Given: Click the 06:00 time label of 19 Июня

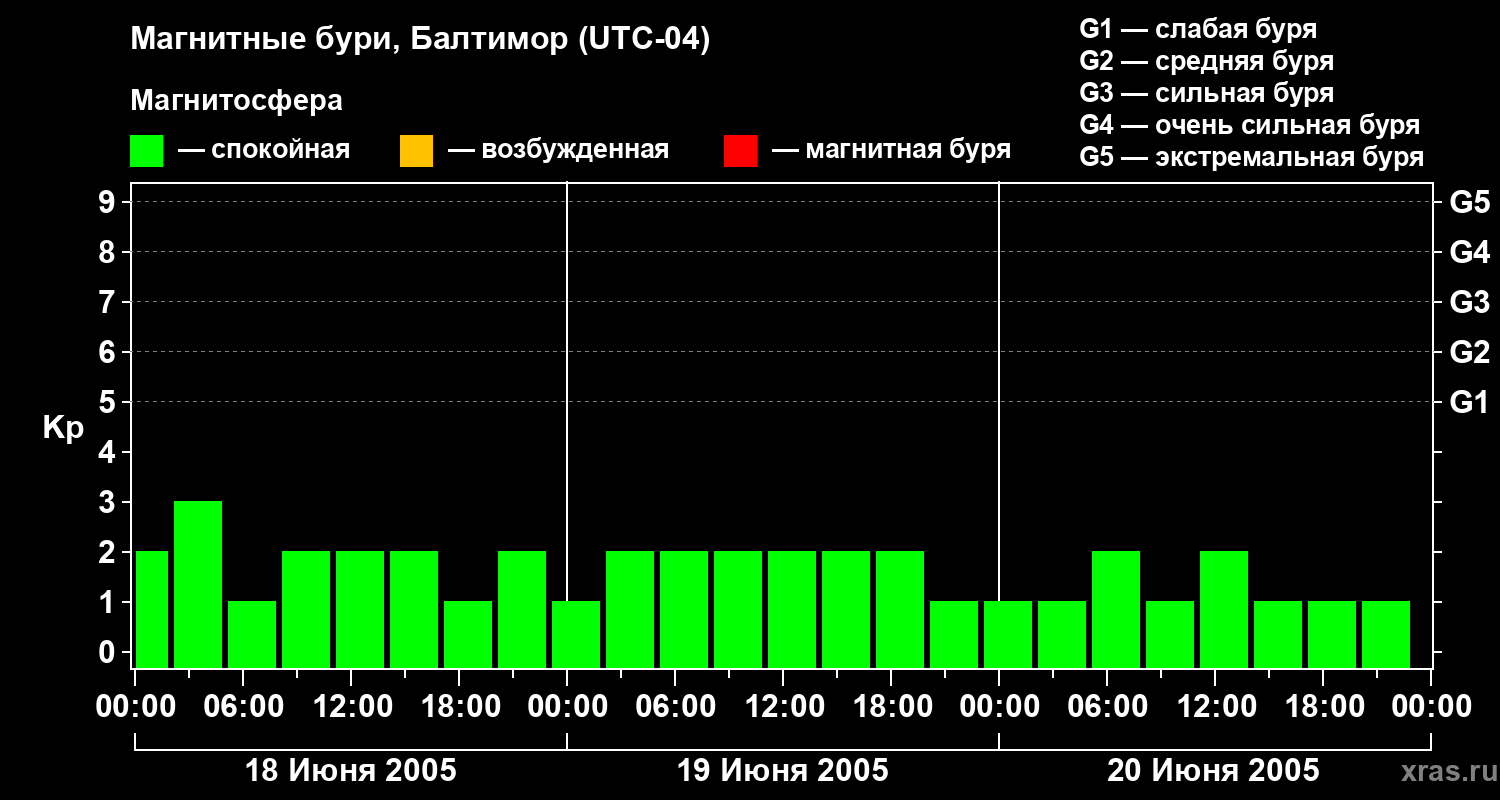Looking at the screenshot, I should pos(675,707).
